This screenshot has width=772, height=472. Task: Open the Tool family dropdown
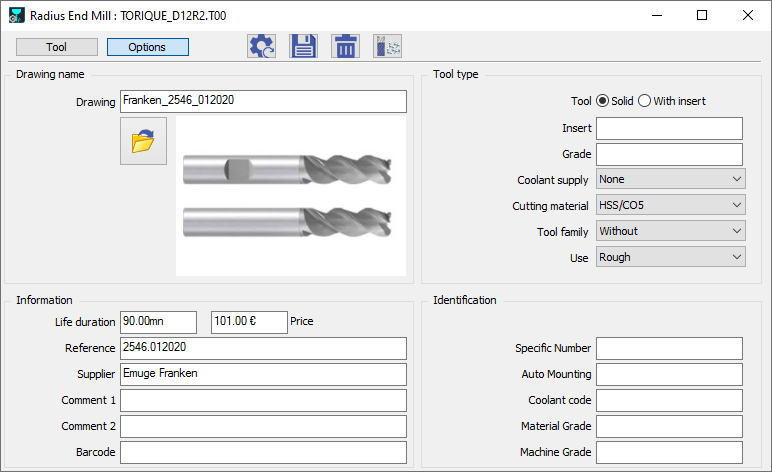tap(670, 231)
